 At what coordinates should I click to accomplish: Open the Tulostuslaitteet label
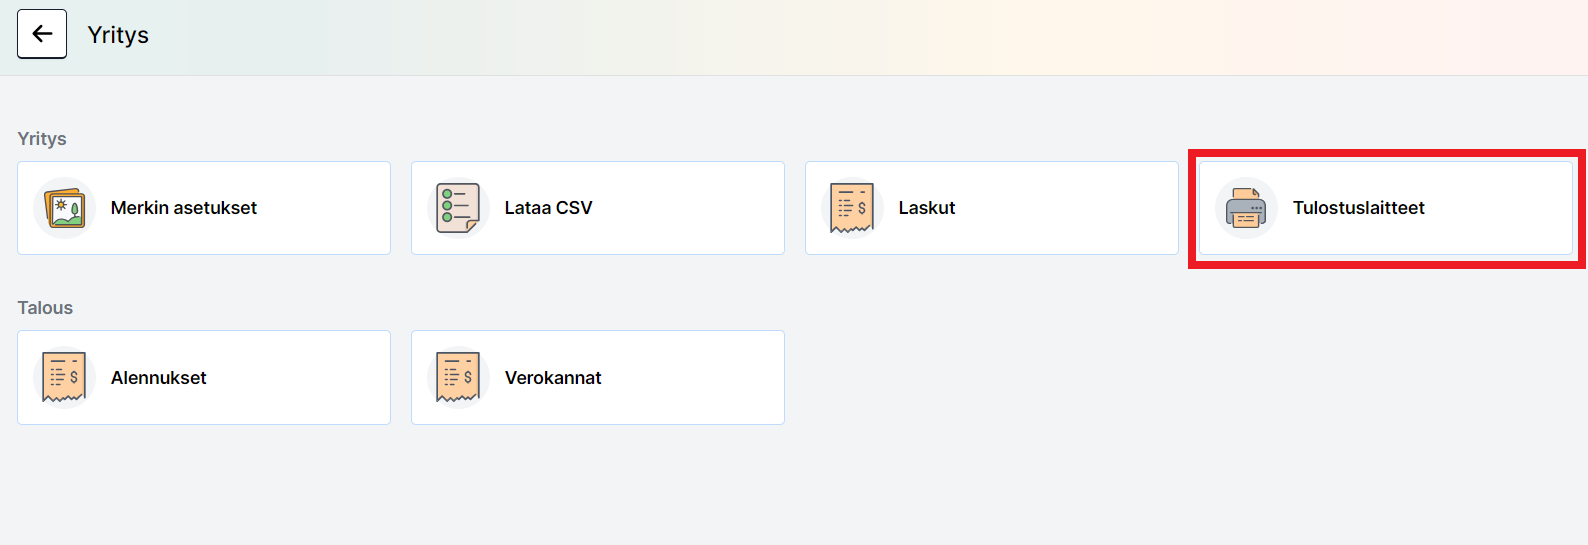pyautogui.click(x=1358, y=208)
